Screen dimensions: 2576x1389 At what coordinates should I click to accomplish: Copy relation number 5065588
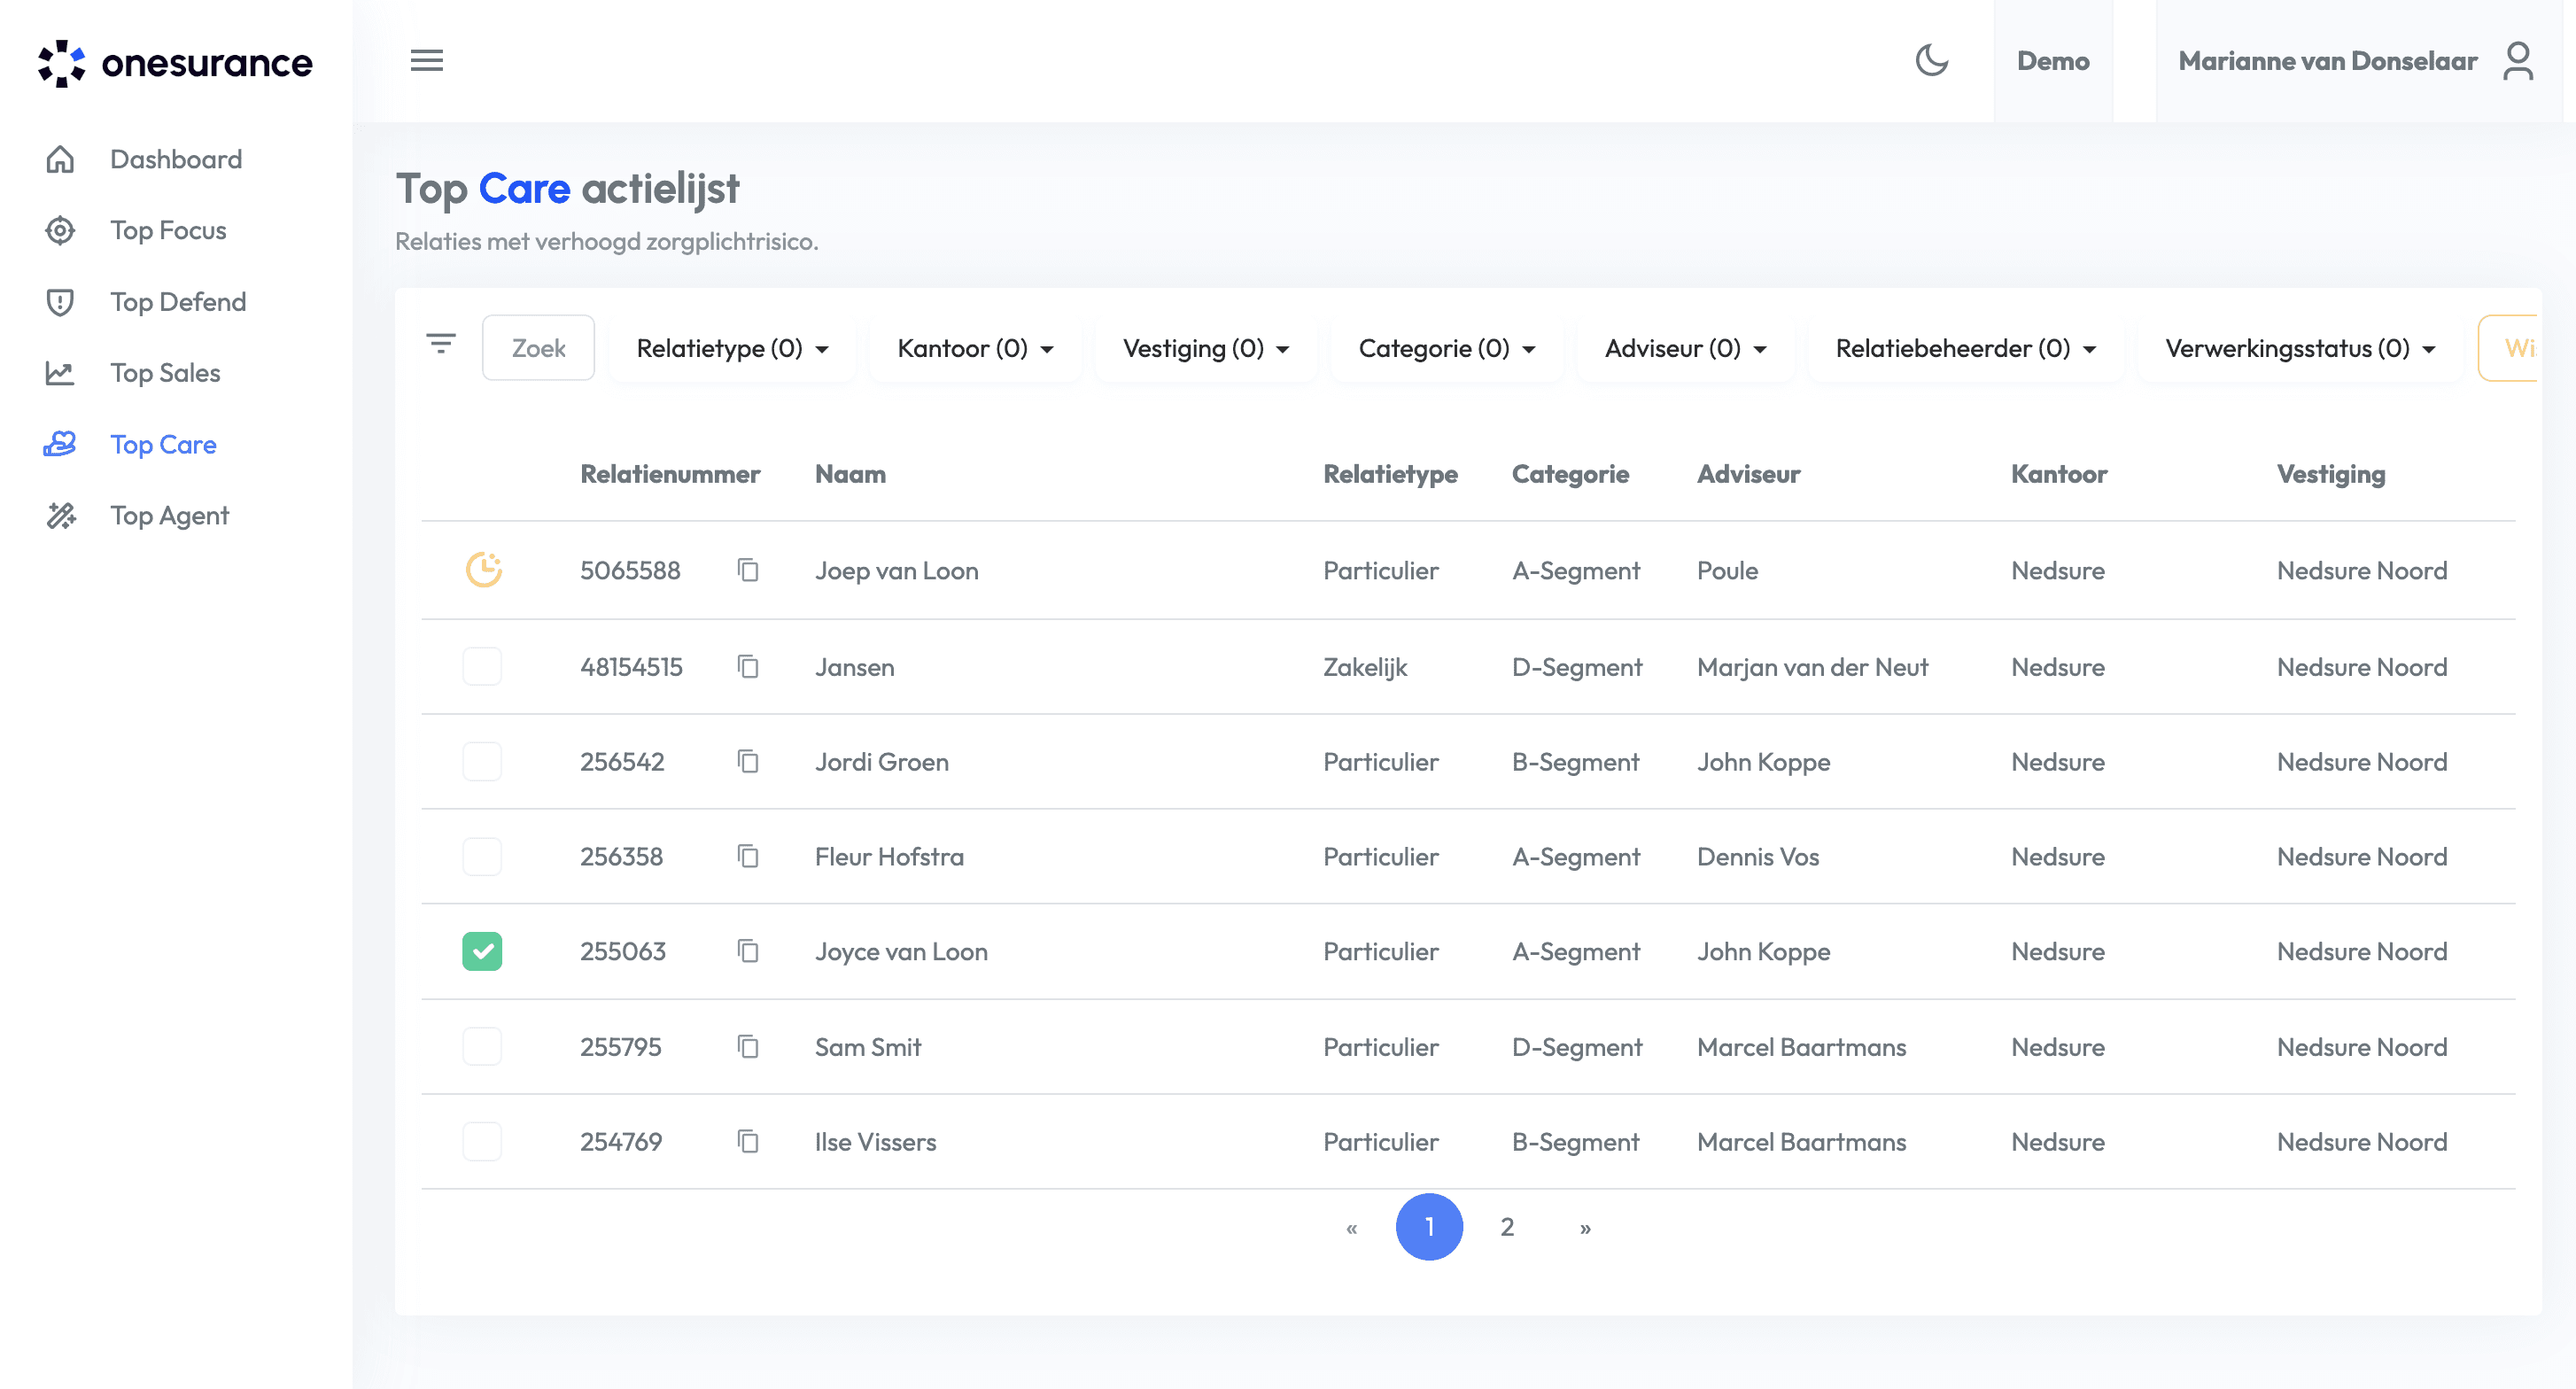pyautogui.click(x=748, y=570)
